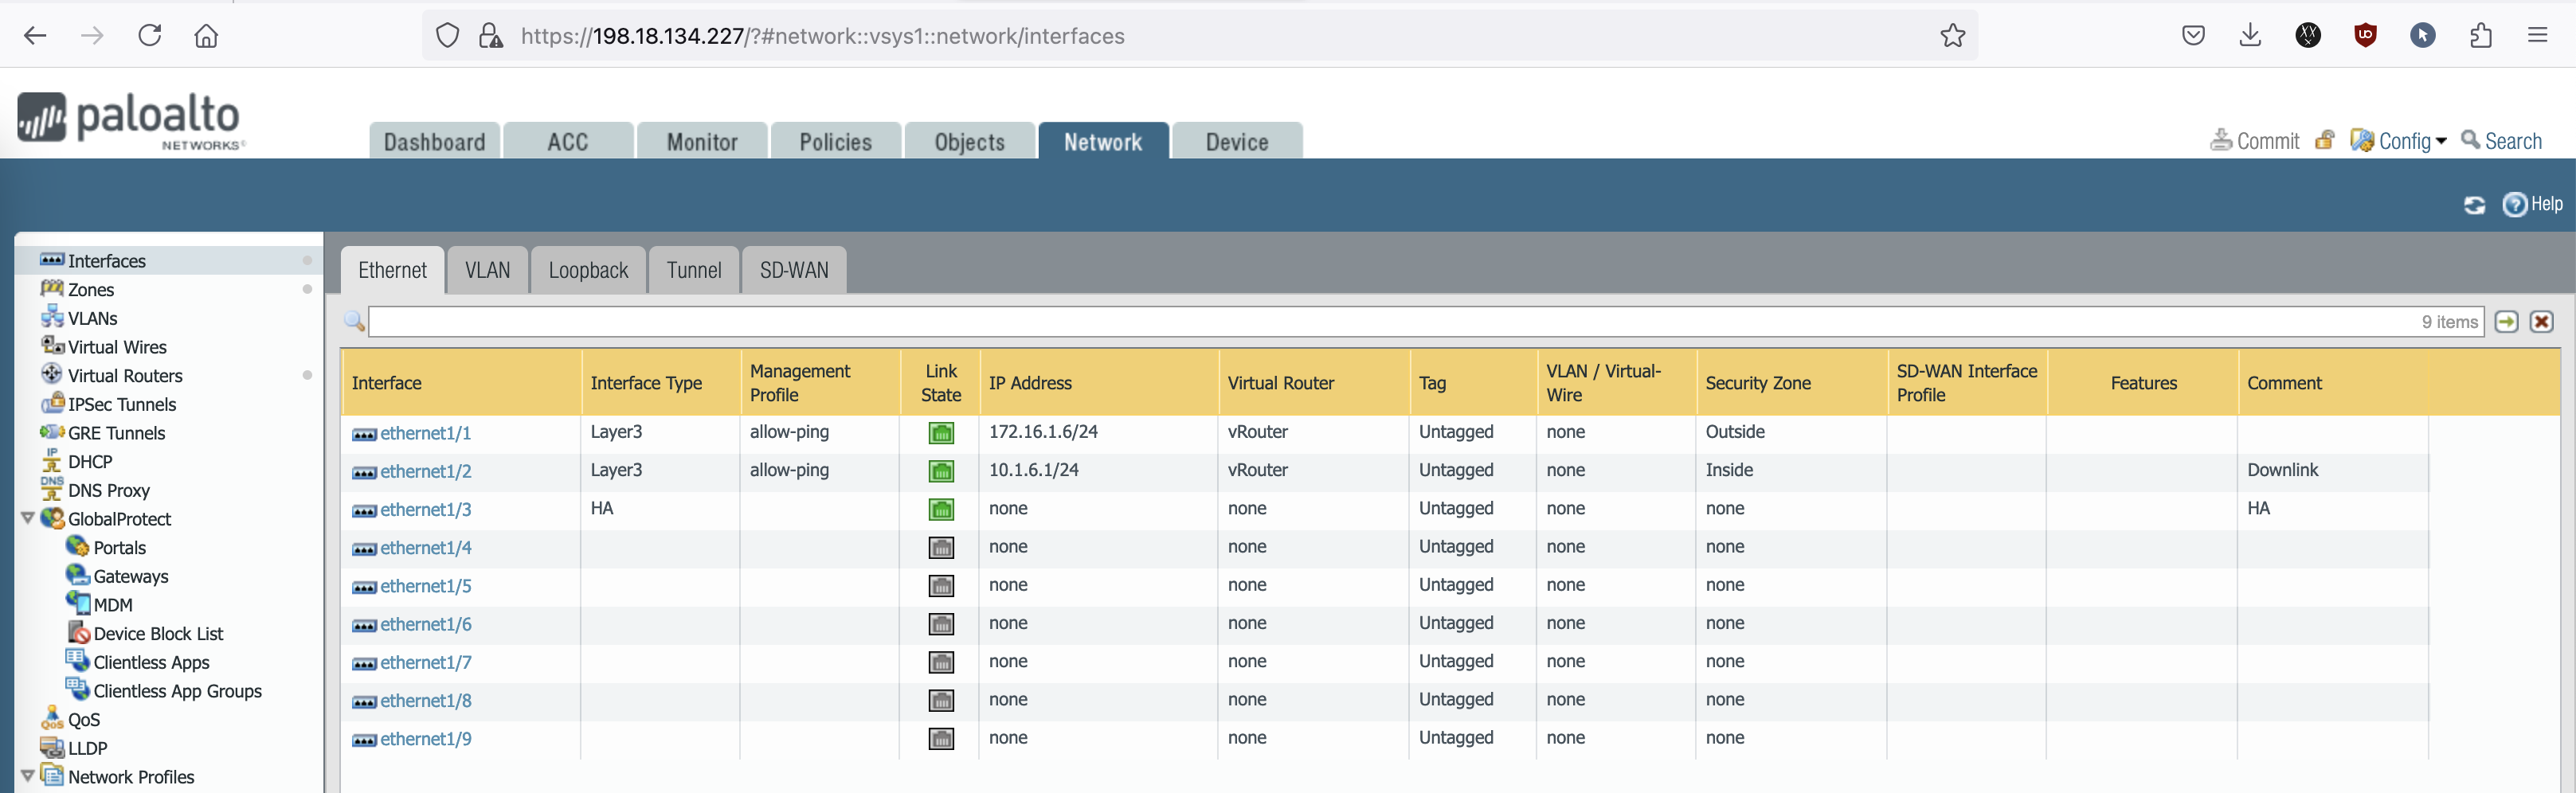Click the lock icon next to Commit
The image size is (2576, 793).
pos(2324,141)
